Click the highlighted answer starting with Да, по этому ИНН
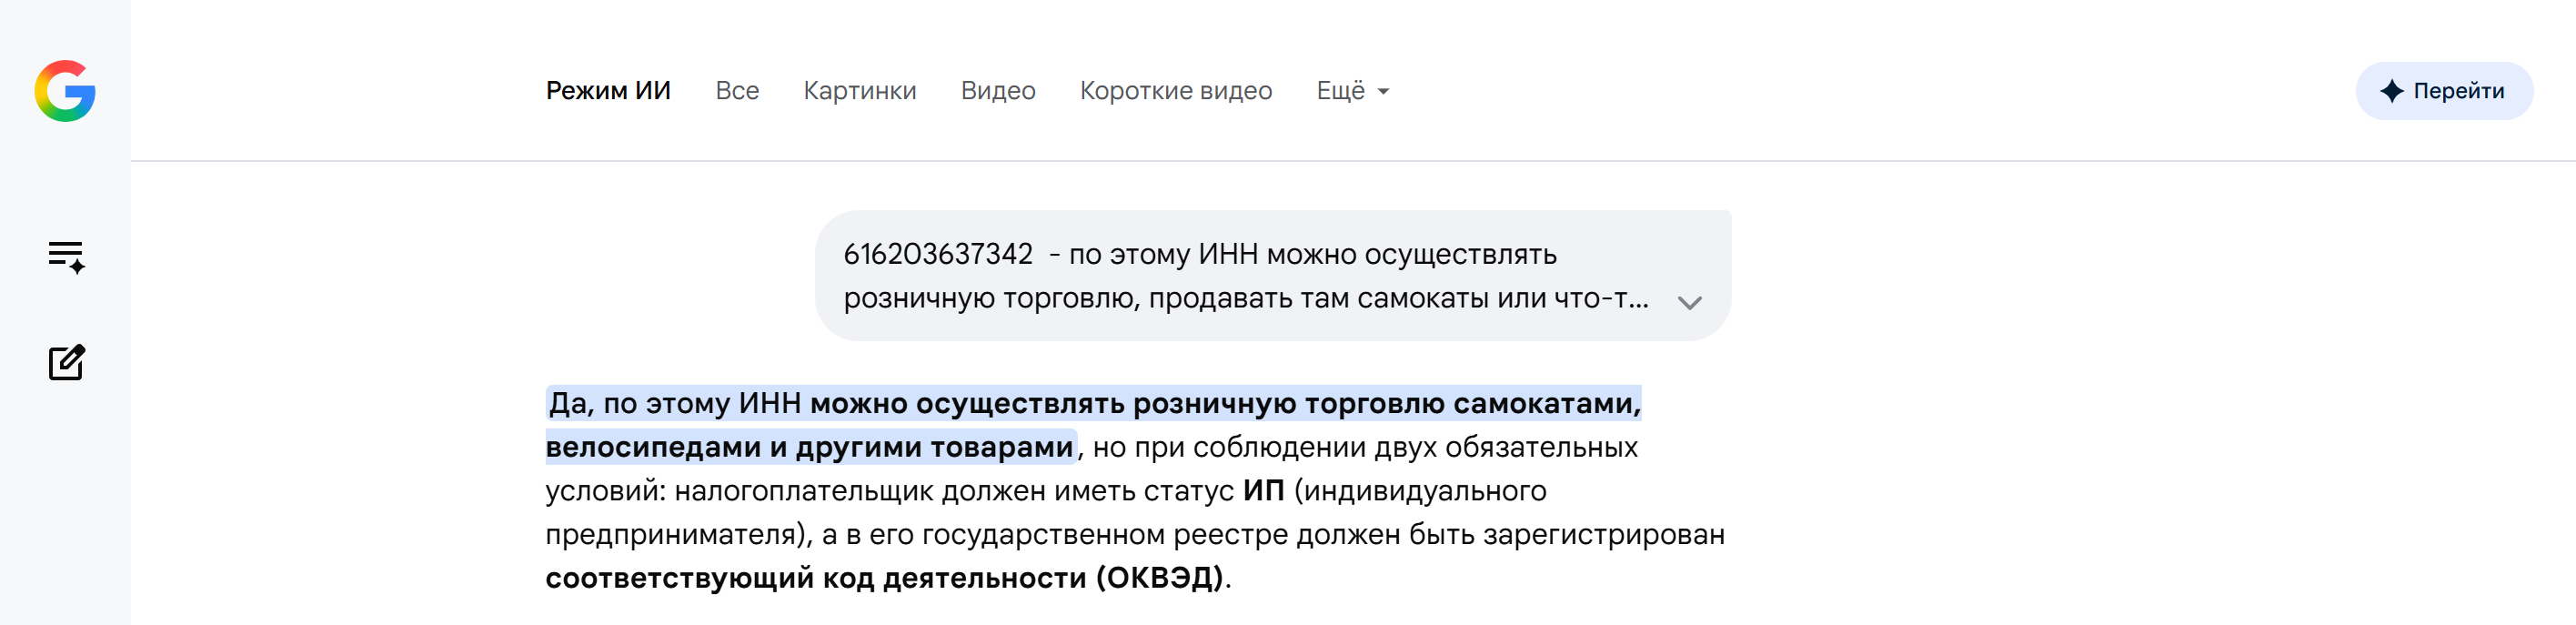This screenshot has width=2576, height=625. (x=1094, y=425)
